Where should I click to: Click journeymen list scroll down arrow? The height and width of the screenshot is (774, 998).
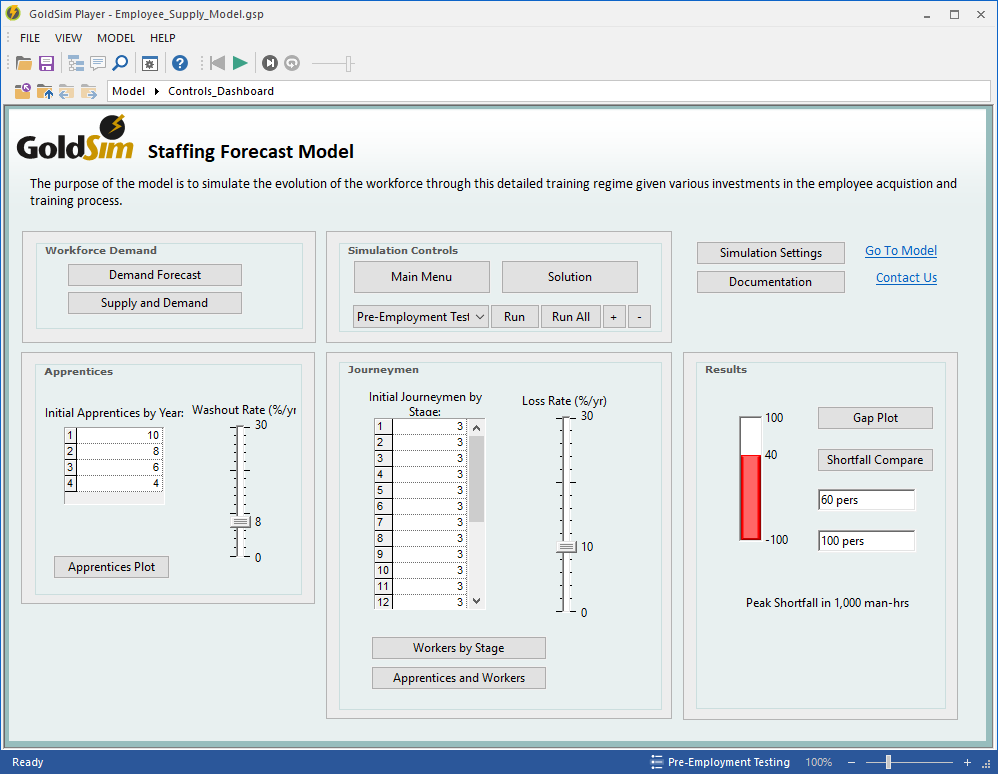pos(477,601)
